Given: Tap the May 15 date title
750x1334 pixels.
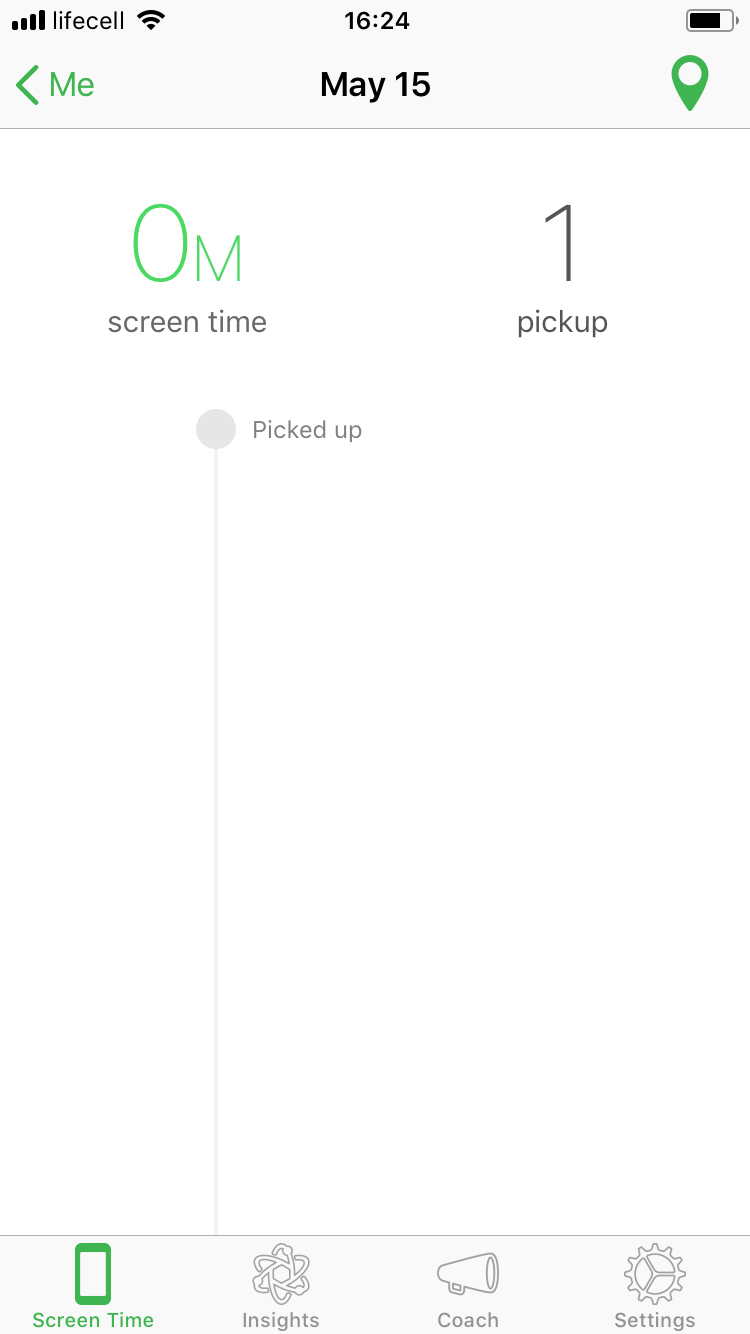Looking at the screenshot, I should point(375,85).
